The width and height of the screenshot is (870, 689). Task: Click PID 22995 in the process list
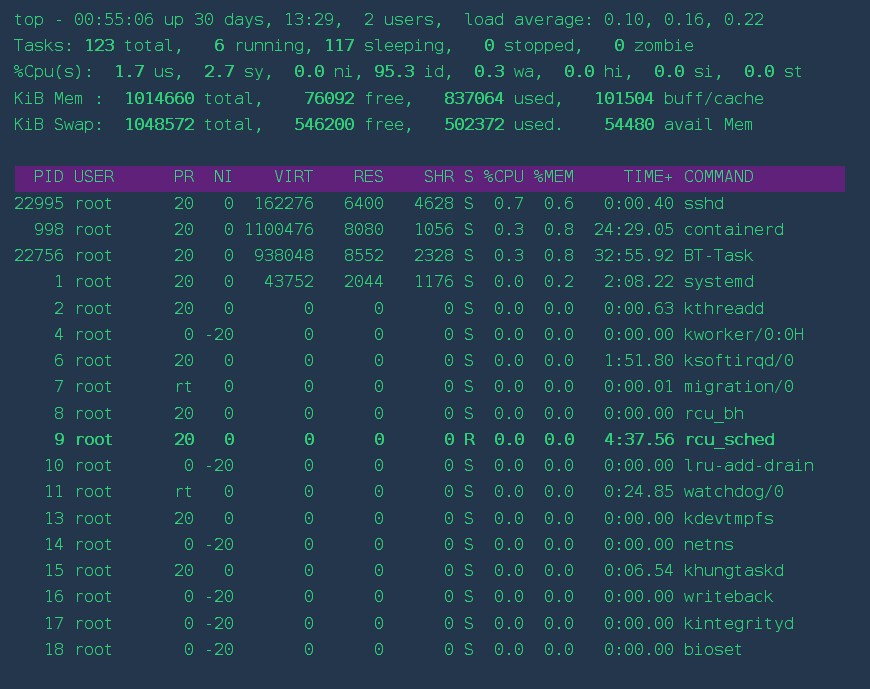39,203
